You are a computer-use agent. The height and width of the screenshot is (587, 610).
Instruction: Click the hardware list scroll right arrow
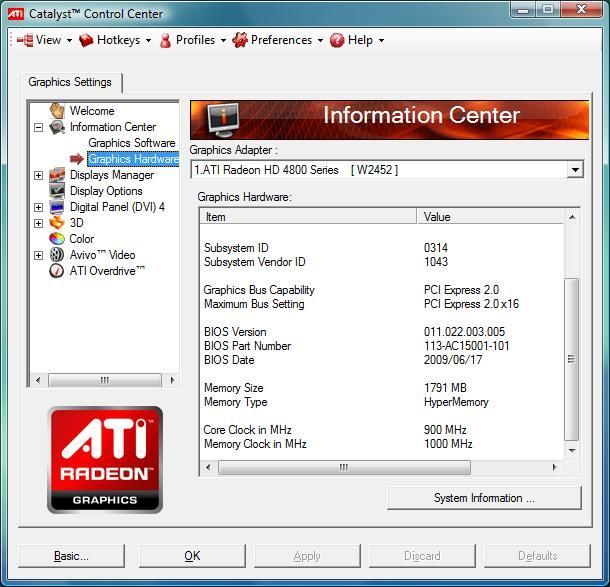point(554,467)
